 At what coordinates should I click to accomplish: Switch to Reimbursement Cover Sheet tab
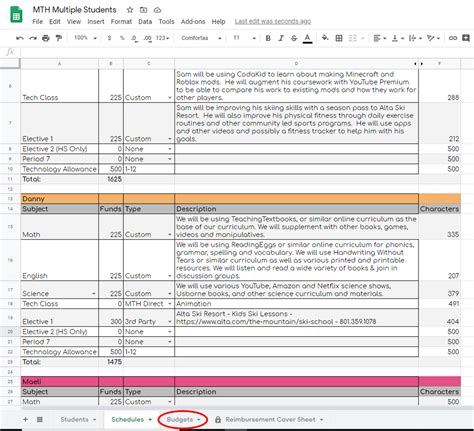(x=270, y=420)
